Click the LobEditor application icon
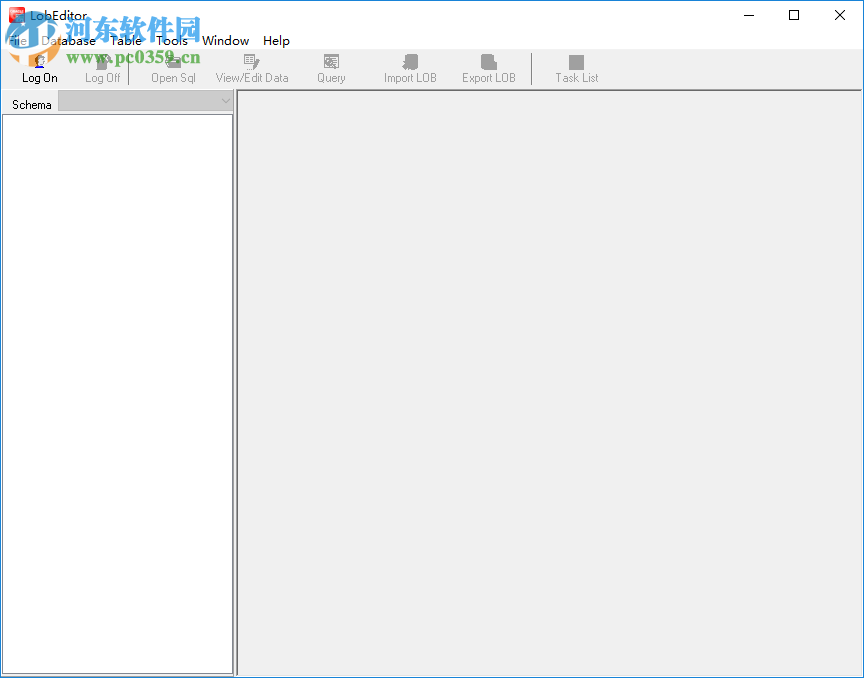 [x=17, y=15]
